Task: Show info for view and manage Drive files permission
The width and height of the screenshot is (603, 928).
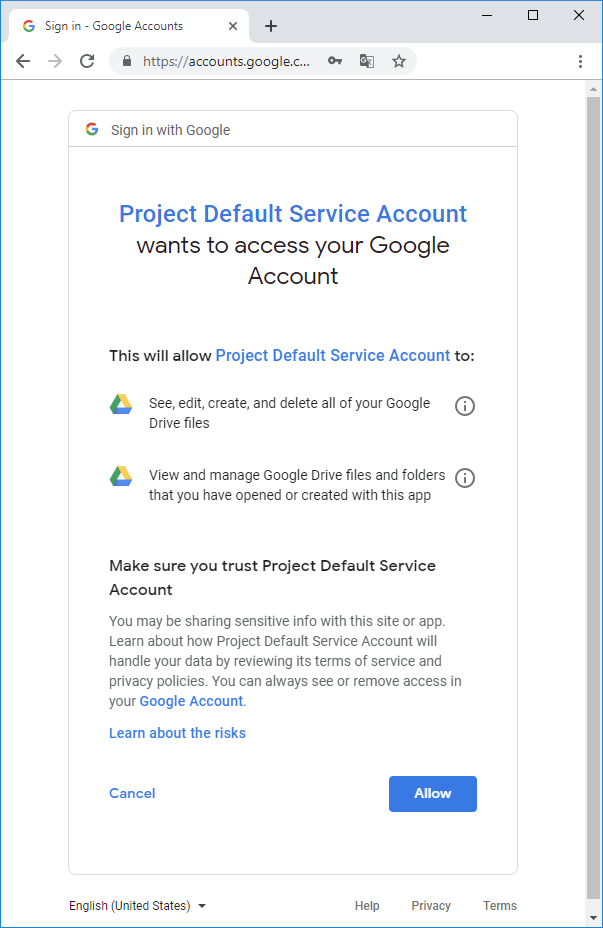Action: (x=465, y=478)
